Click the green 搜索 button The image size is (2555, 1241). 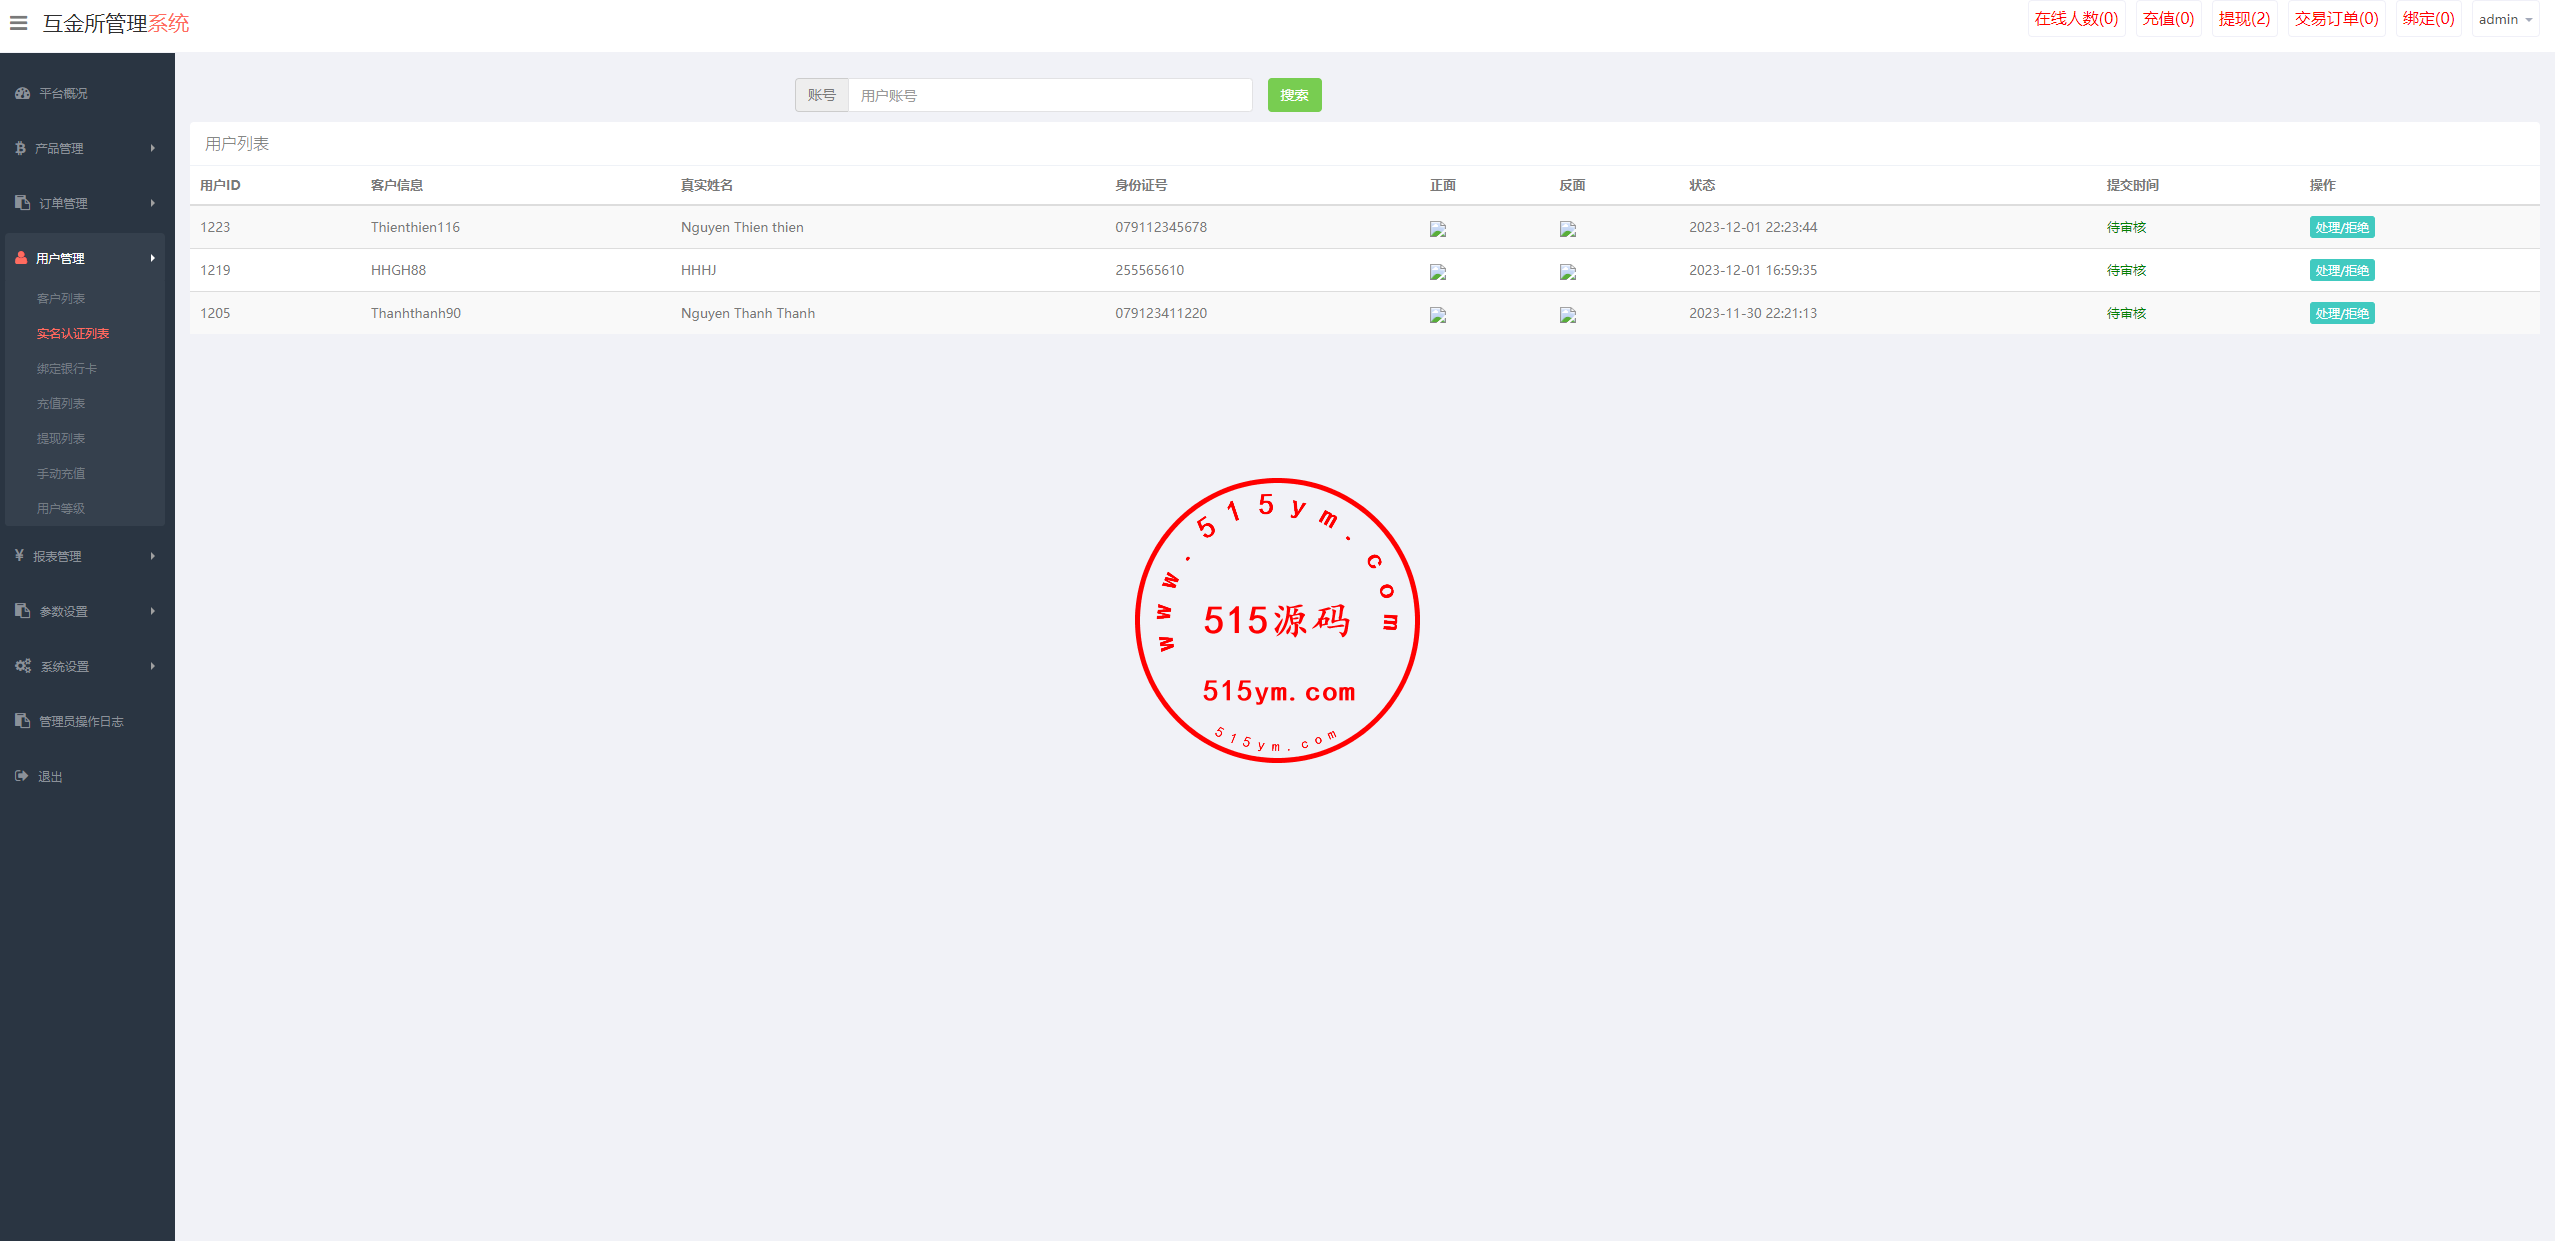[x=1294, y=95]
